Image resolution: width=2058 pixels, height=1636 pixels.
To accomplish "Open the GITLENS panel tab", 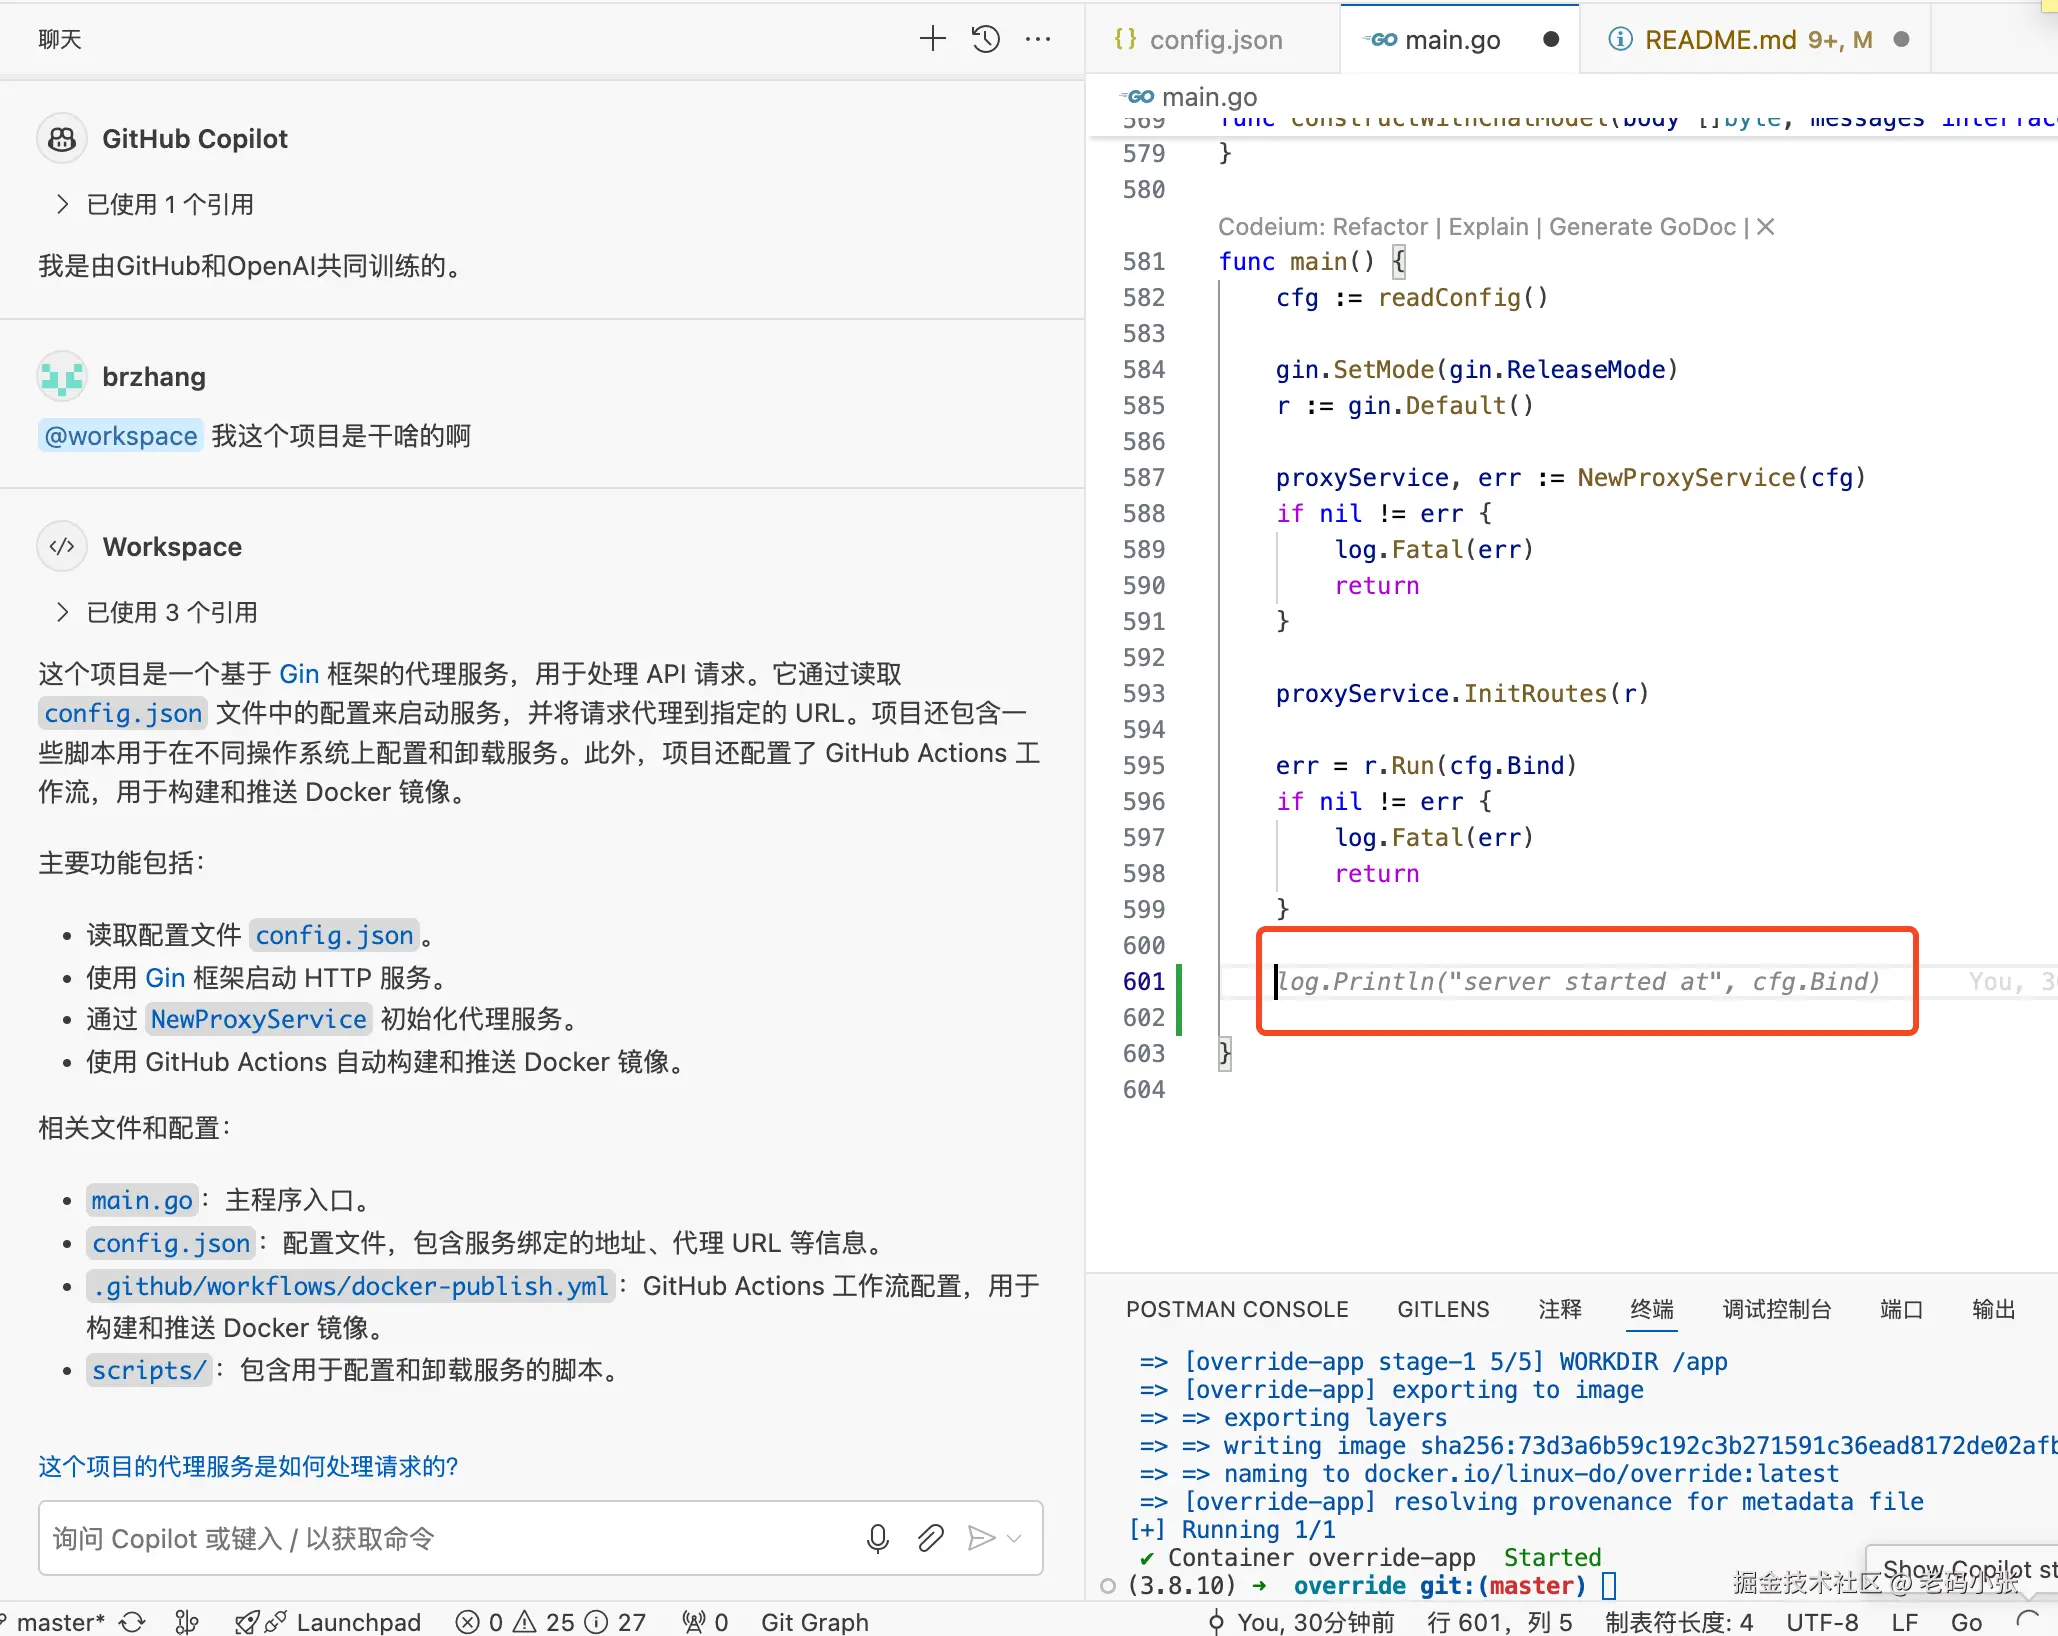I will pyautogui.click(x=1443, y=1309).
